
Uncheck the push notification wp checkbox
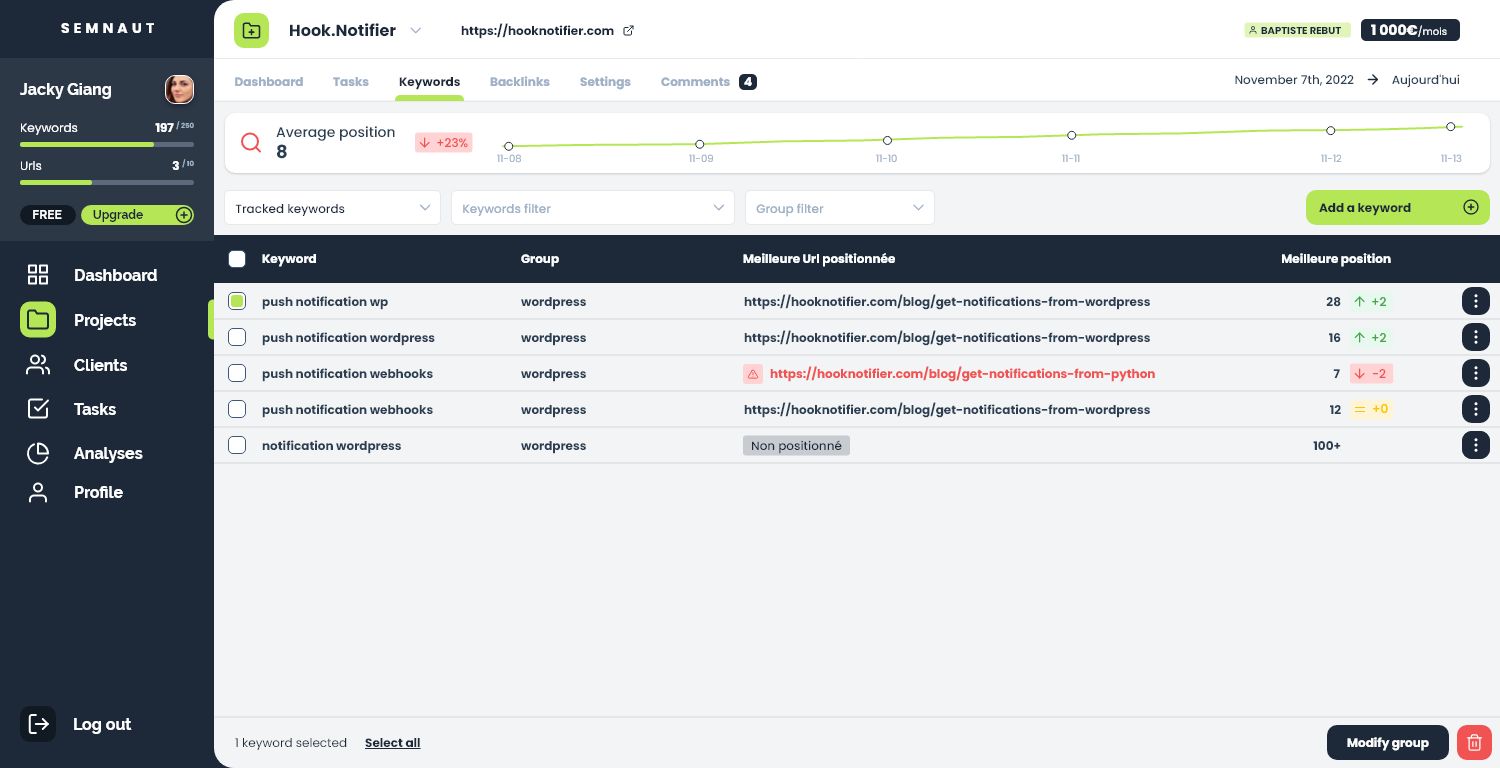click(x=237, y=301)
